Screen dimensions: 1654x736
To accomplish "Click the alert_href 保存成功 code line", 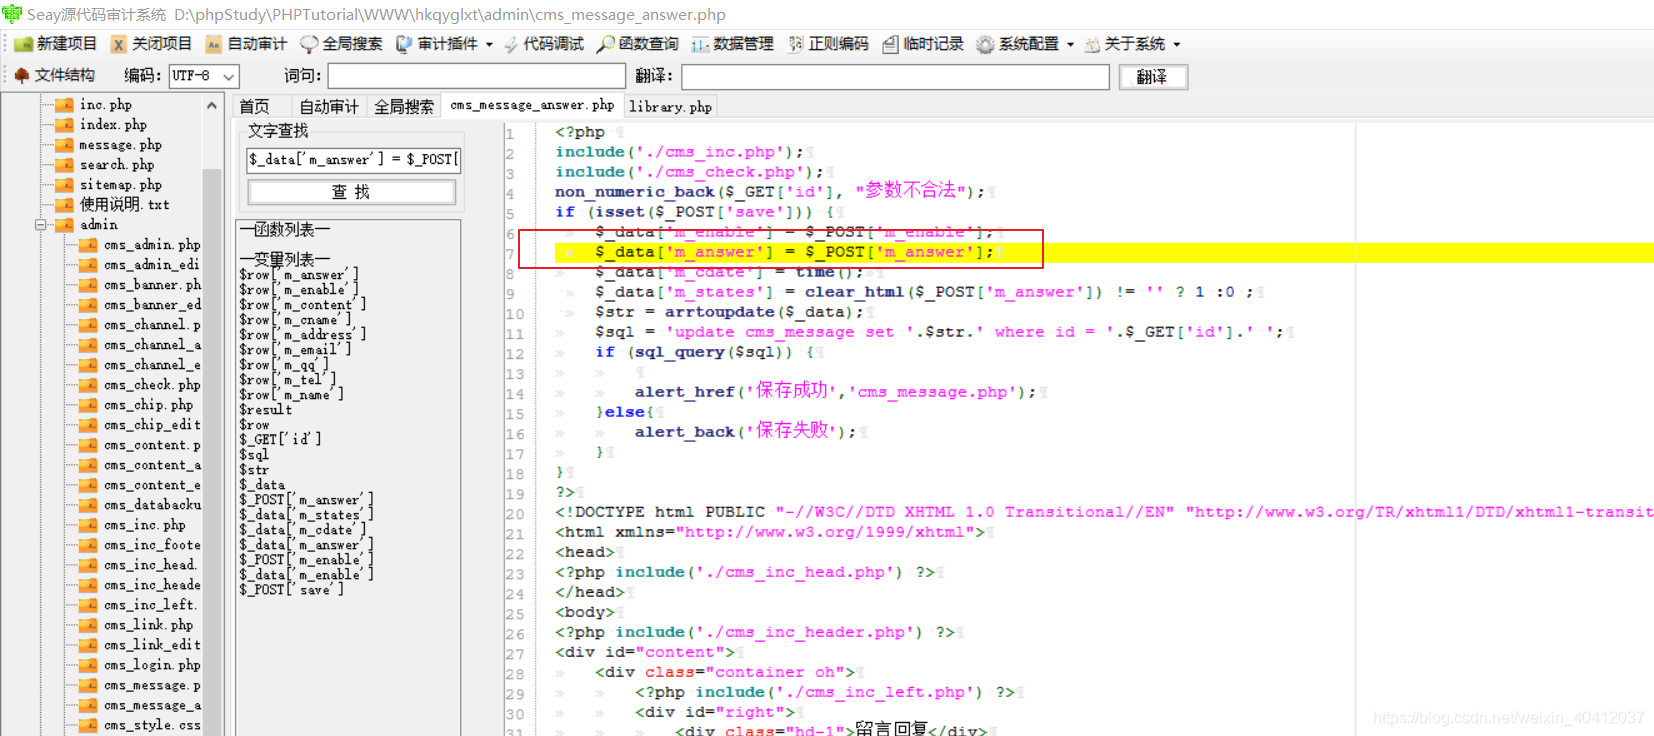I will [835, 391].
